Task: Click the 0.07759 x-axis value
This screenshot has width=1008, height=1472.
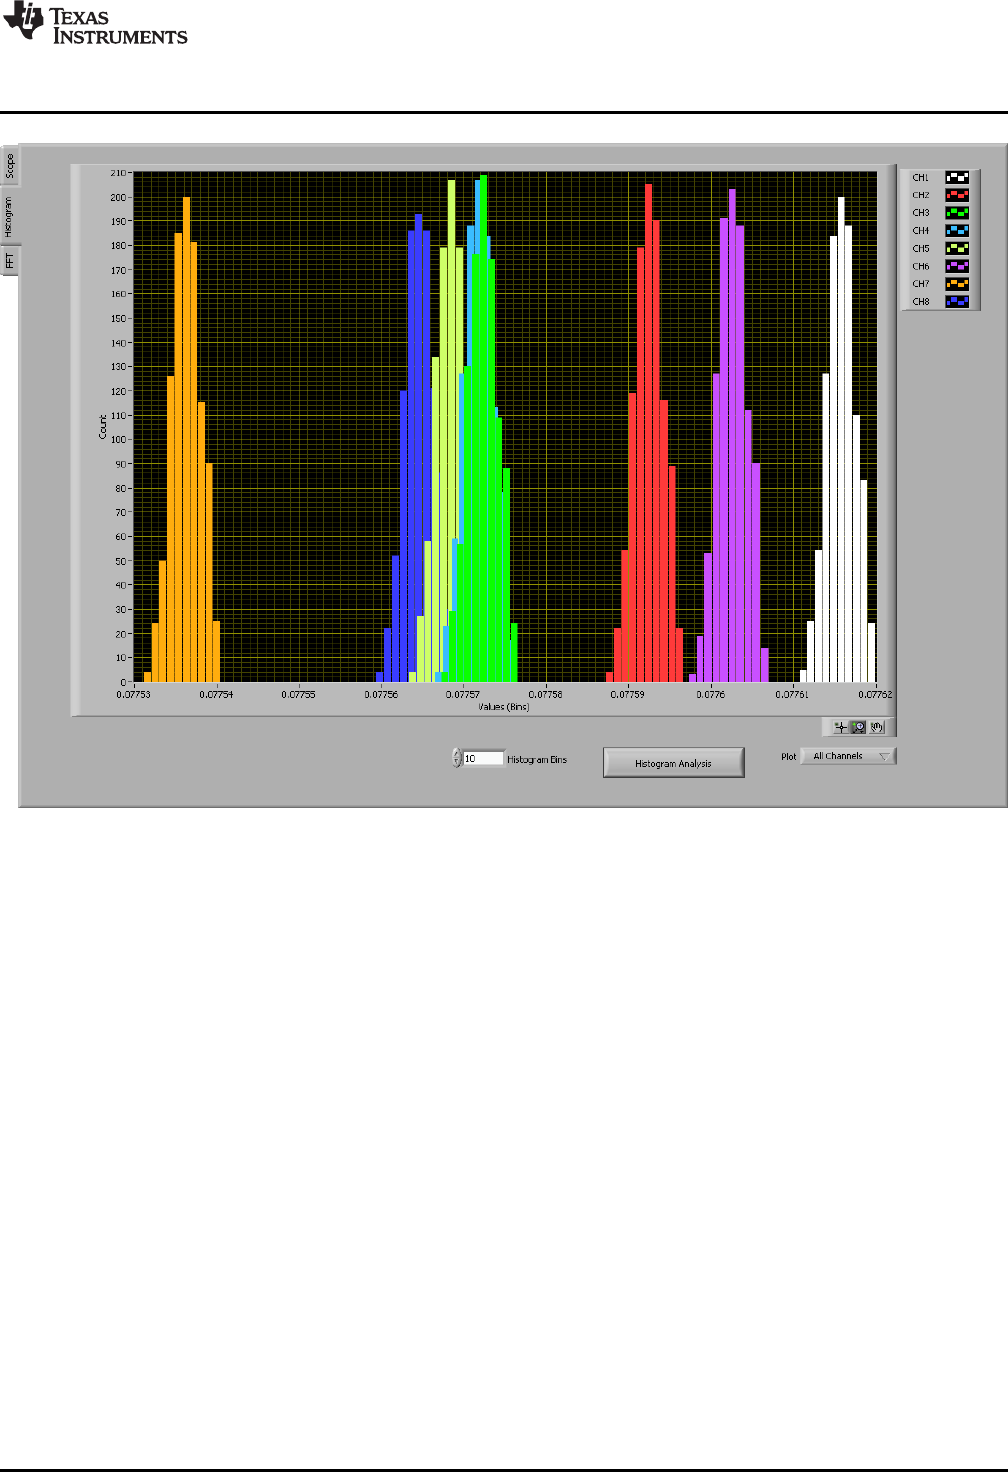Action: [627, 694]
